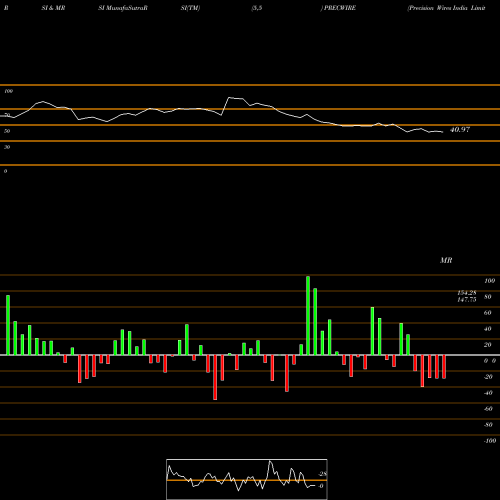
Task: Click the RSI line peak near the chart middle
Action: coord(229,97)
